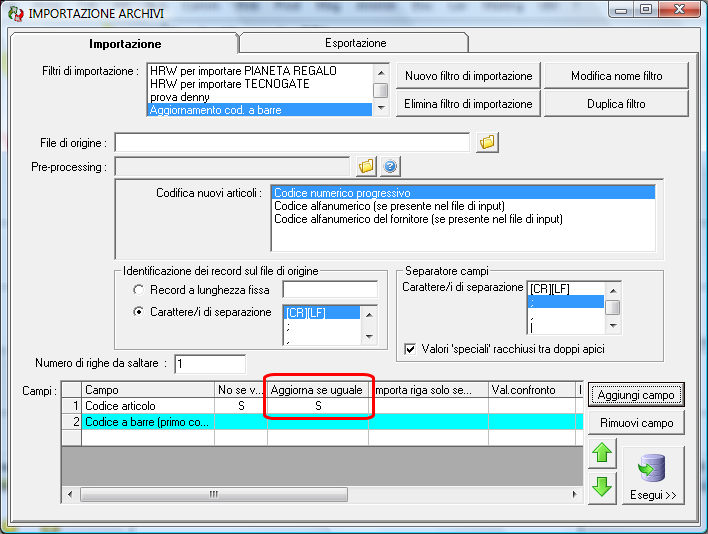Viewport: 708px width, 534px height.
Task: Click Modifica nome filtro button
Action: 616,76
